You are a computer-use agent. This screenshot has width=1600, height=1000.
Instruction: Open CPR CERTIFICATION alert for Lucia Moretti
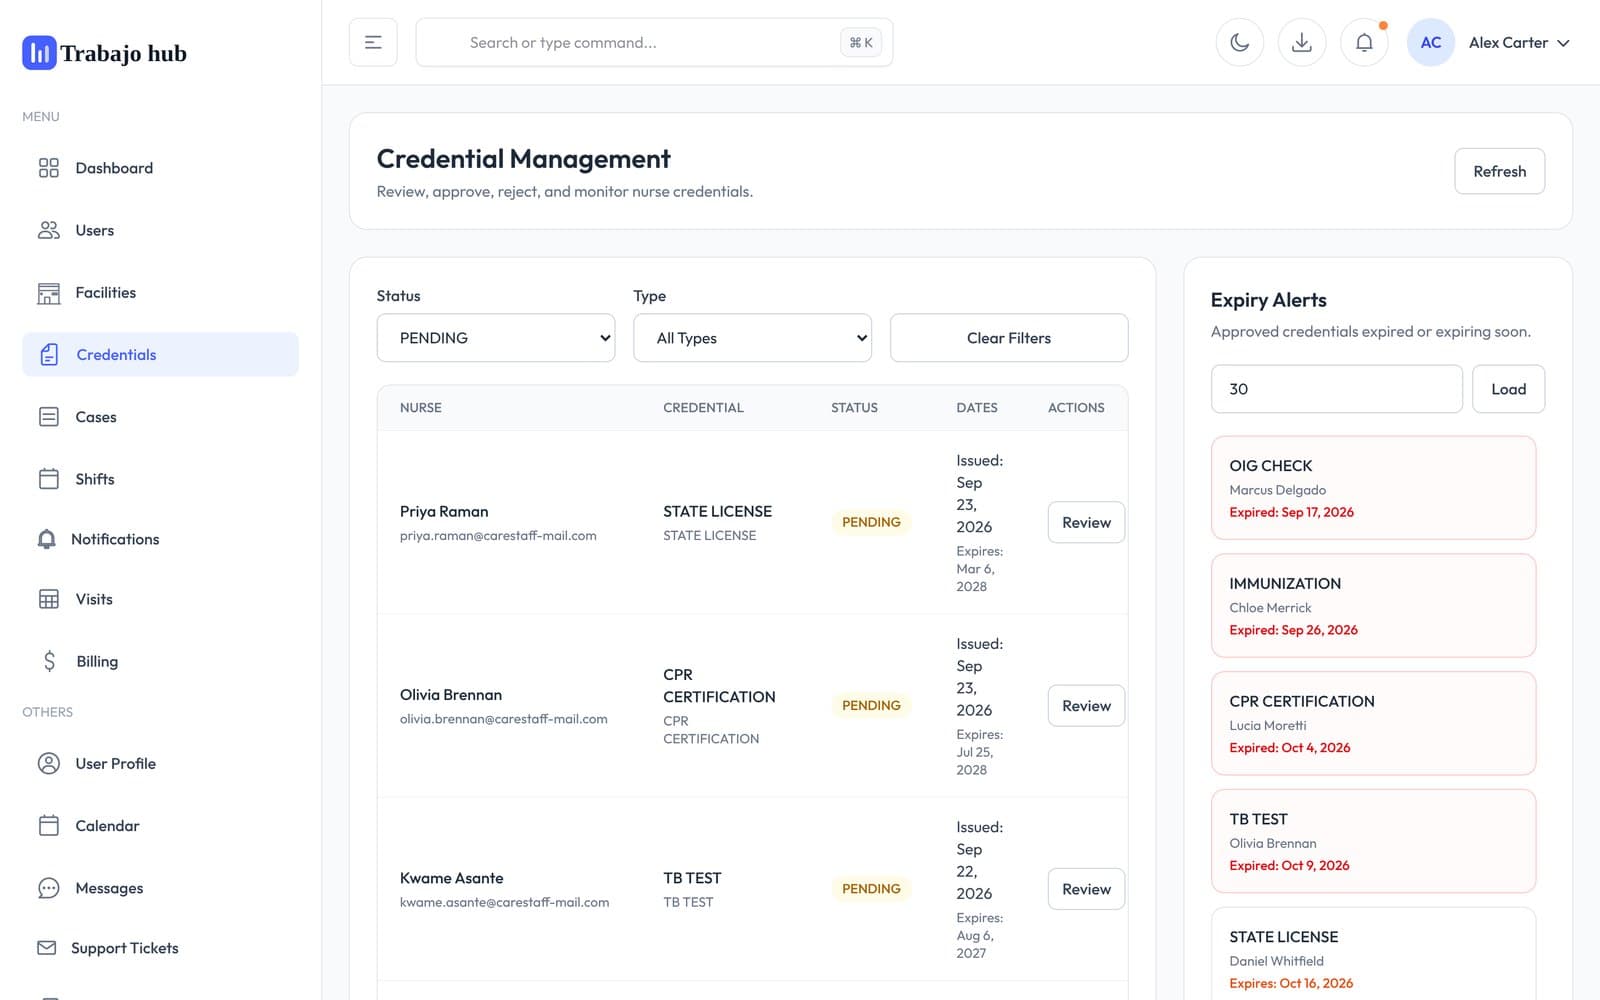pyautogui.click(x=1374, y=724)
